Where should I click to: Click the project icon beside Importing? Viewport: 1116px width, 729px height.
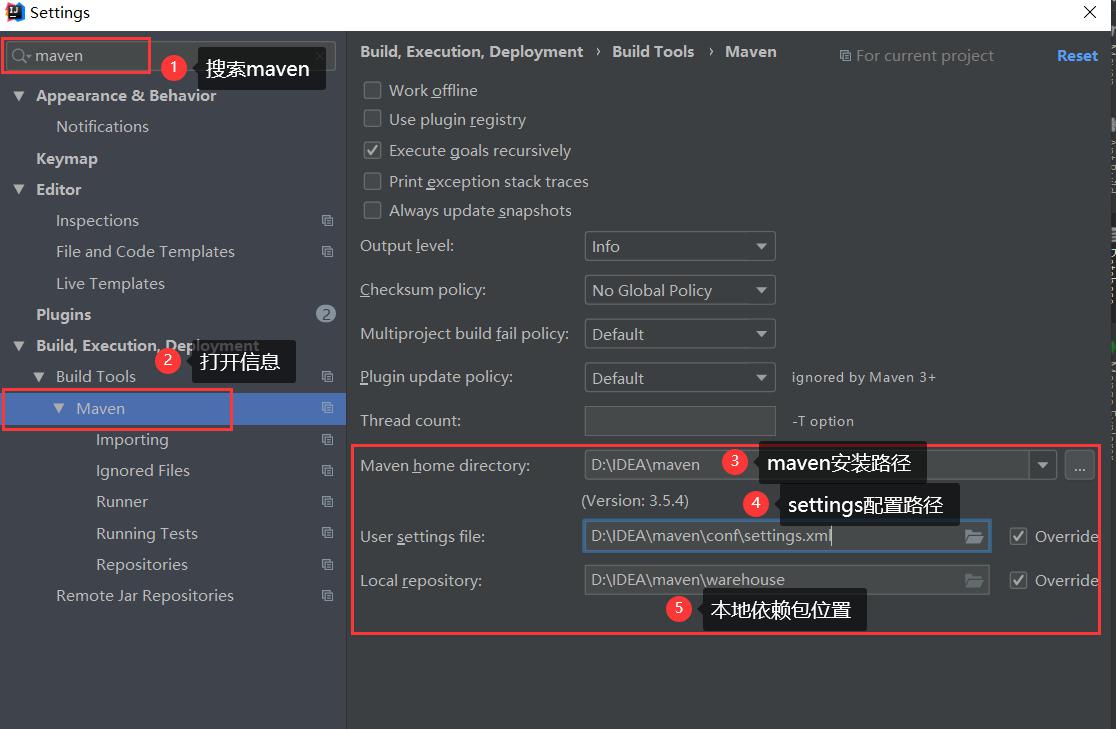pyautogui.click(x=327, y=440)
